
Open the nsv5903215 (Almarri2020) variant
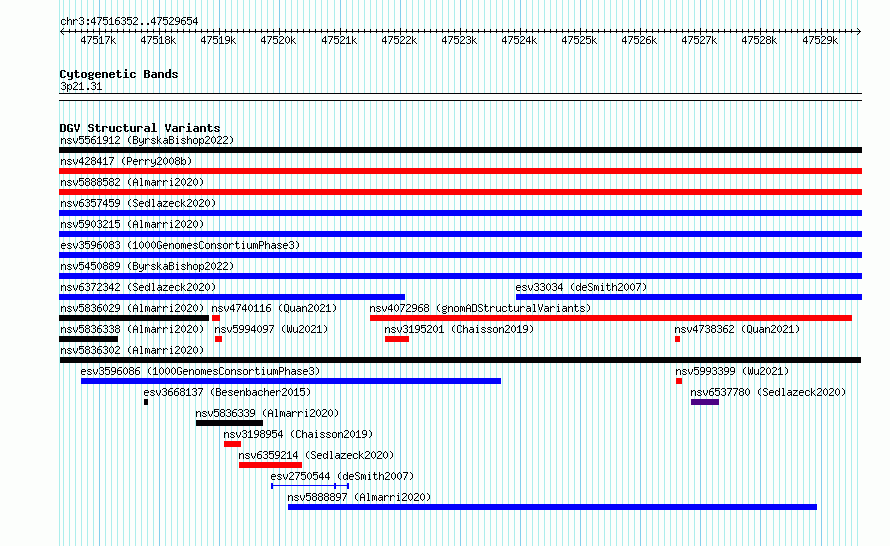pos(132,224)
